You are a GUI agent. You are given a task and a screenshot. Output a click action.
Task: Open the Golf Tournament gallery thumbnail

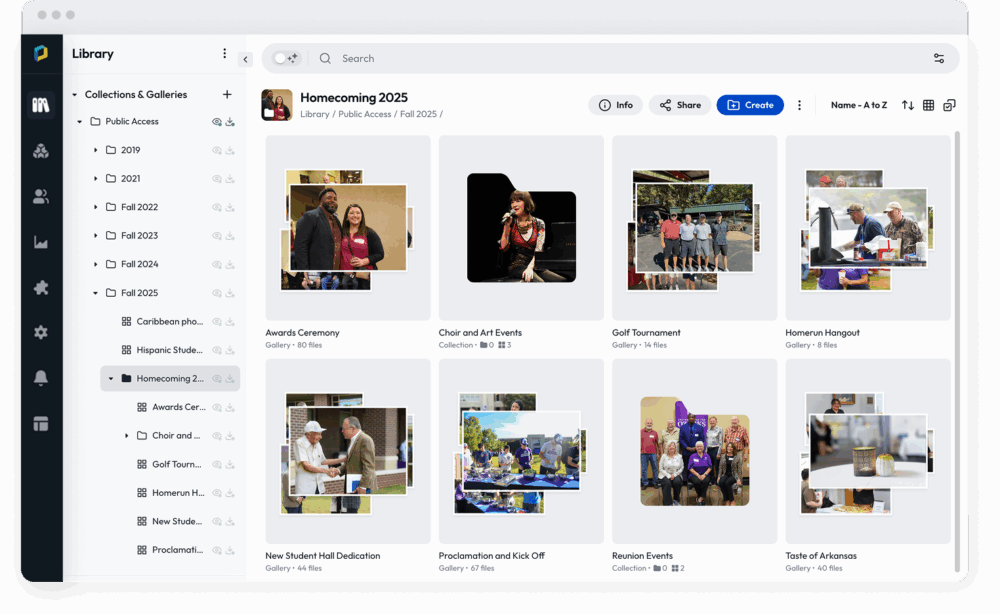[x=694, y=228]
